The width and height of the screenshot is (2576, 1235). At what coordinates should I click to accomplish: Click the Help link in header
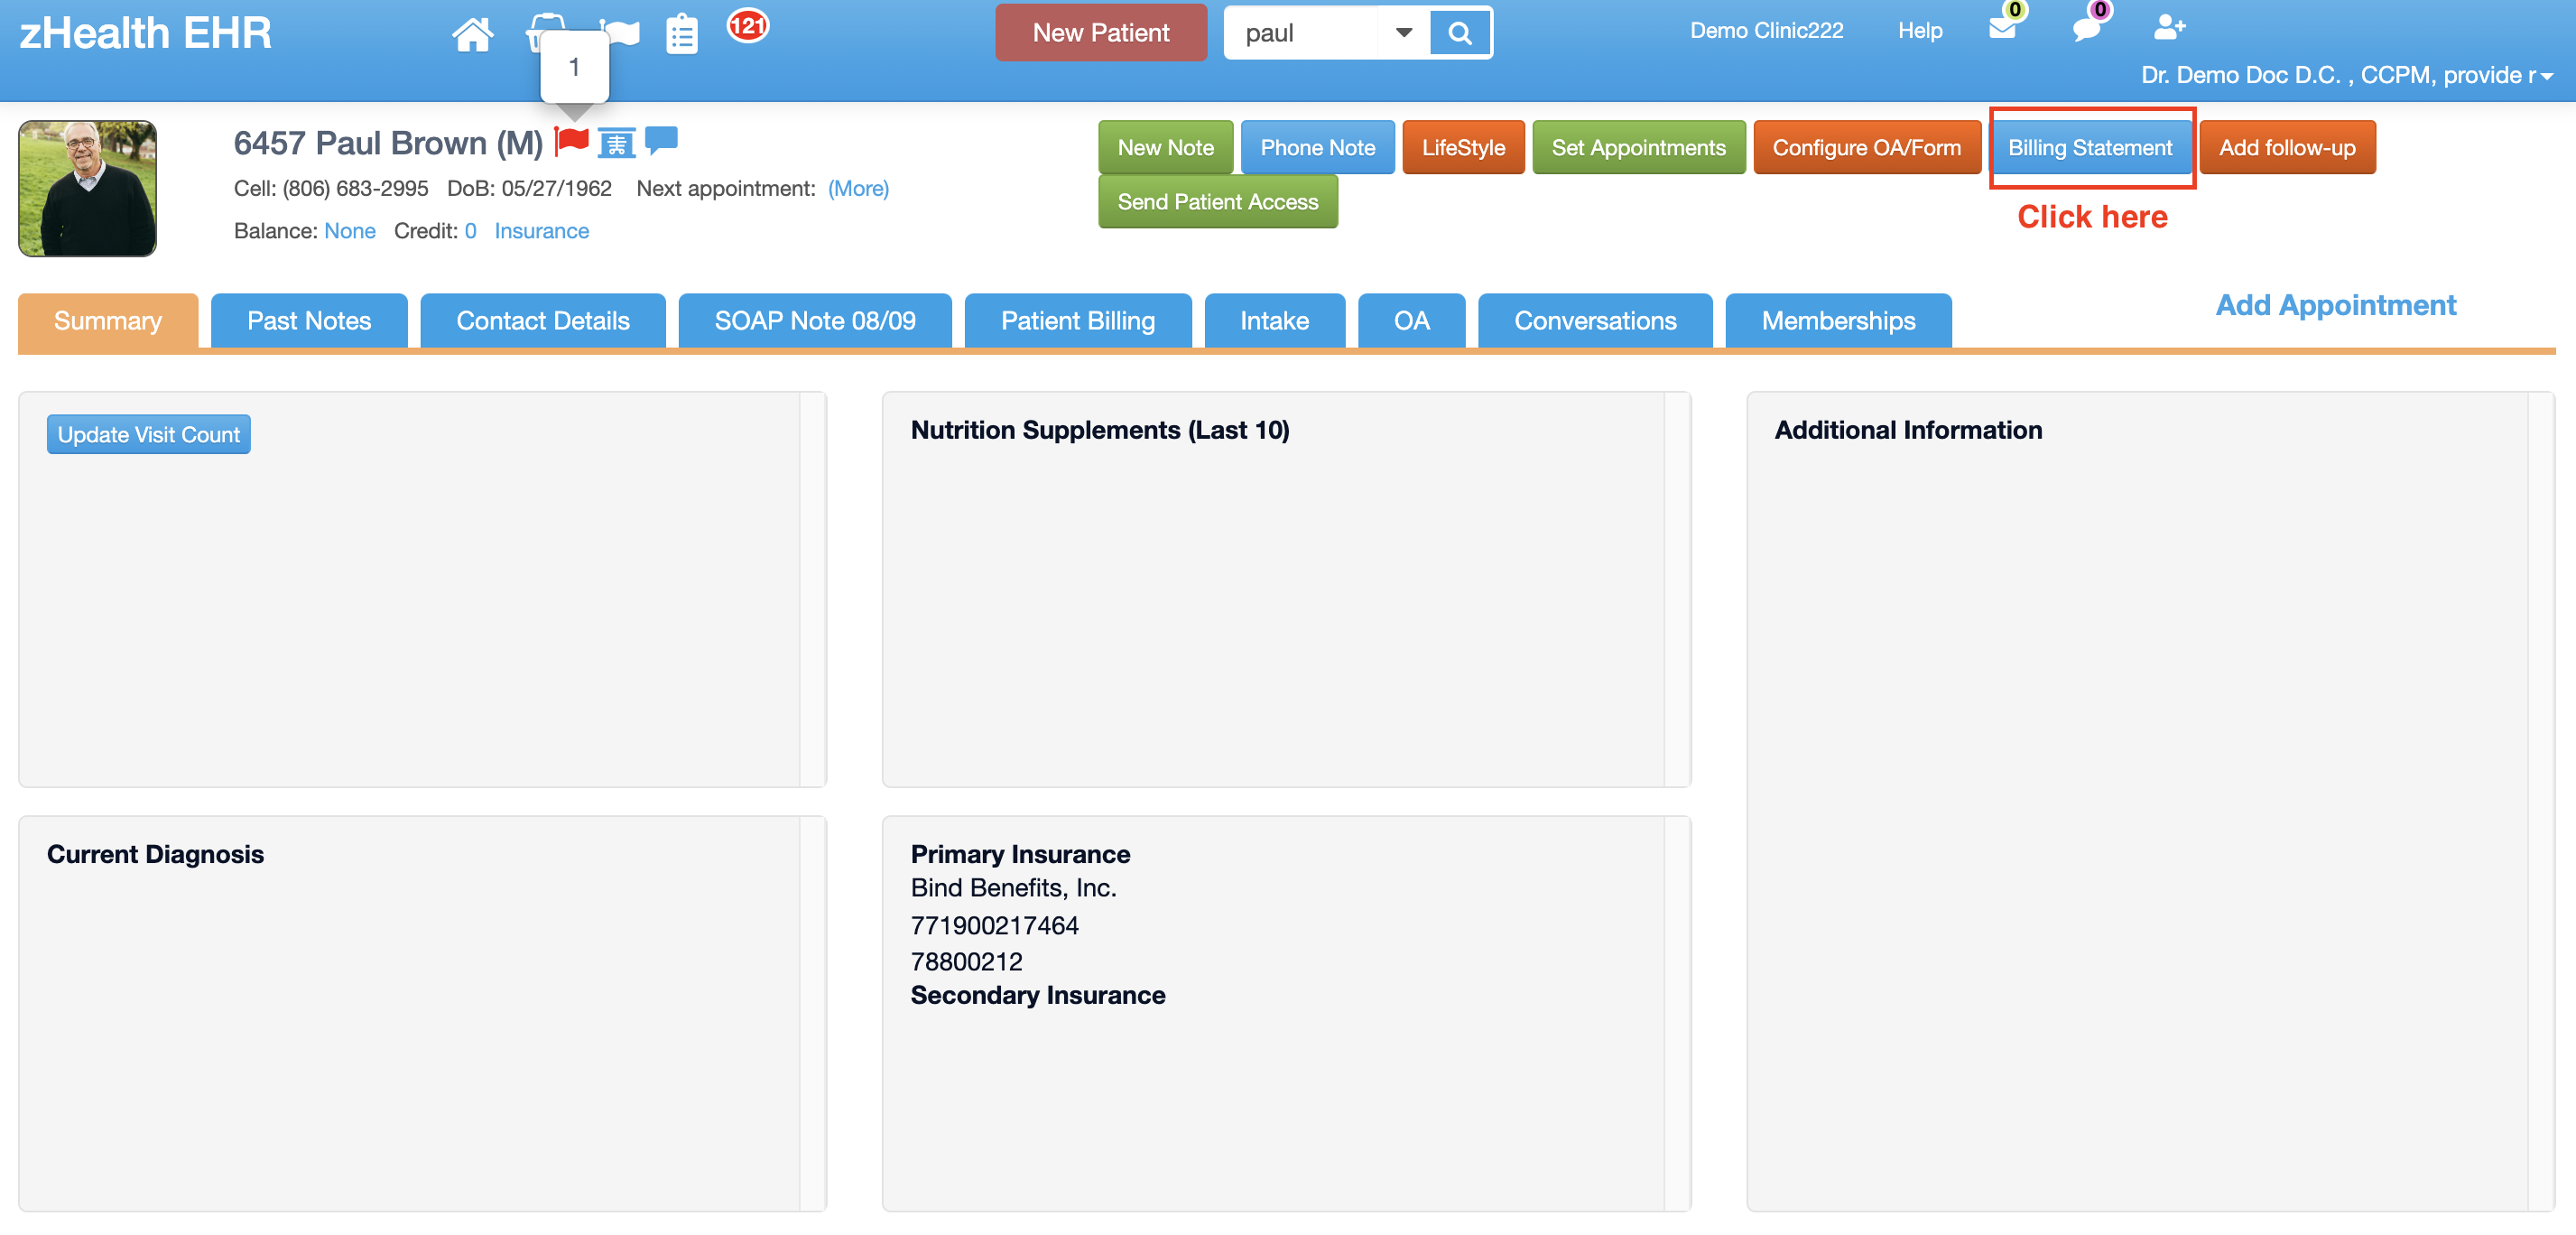click(1920, 31)
